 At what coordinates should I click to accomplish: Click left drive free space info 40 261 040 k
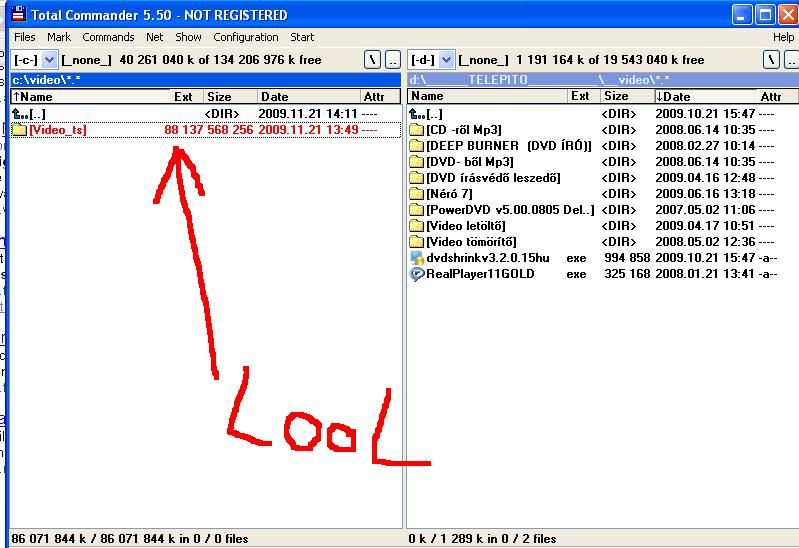pos(220,60)
